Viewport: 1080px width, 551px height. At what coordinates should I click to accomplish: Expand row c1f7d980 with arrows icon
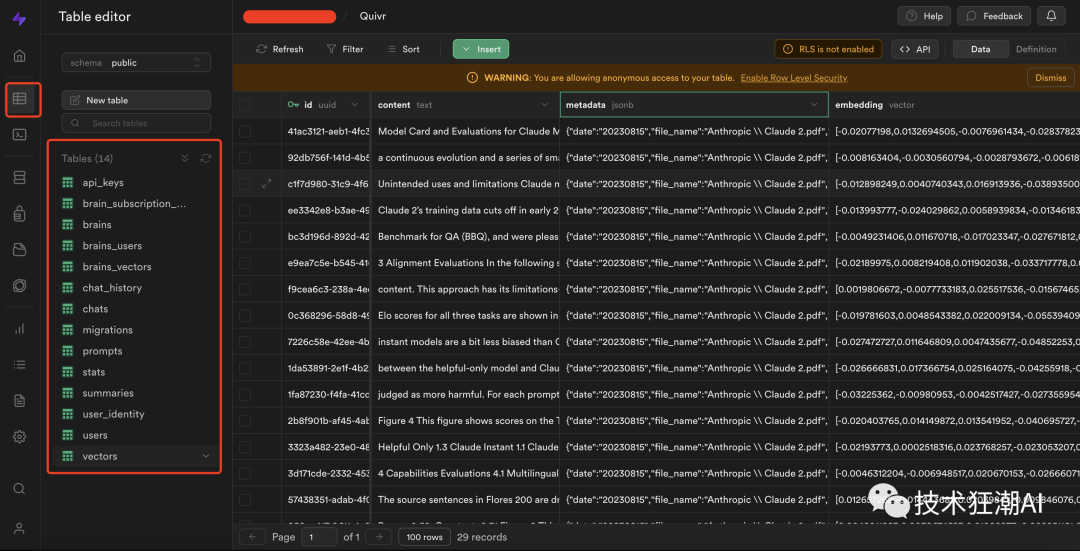[267, 184]
